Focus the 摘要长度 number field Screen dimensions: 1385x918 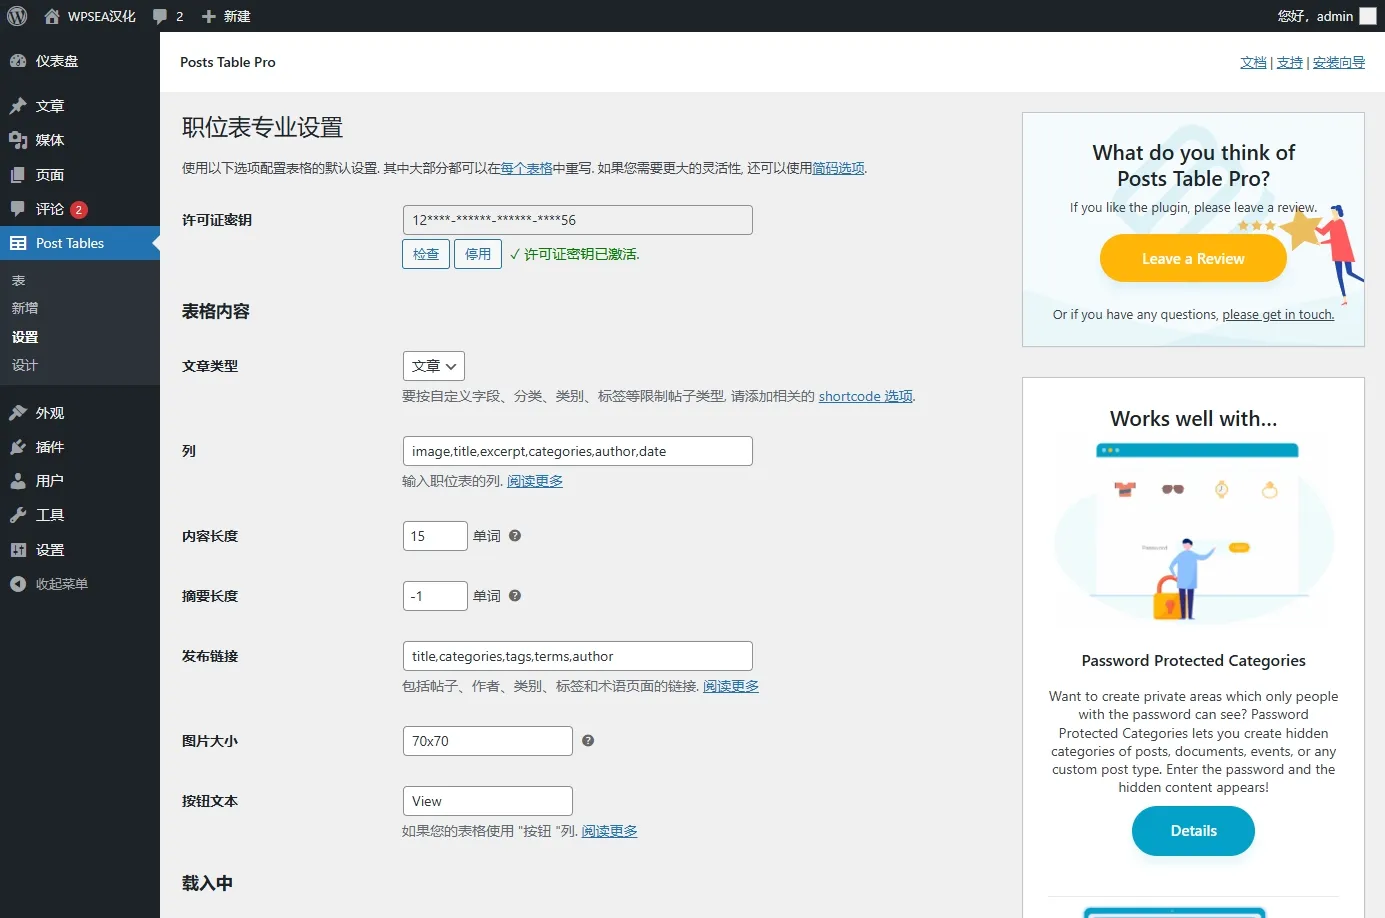click(x=435, y=596)
